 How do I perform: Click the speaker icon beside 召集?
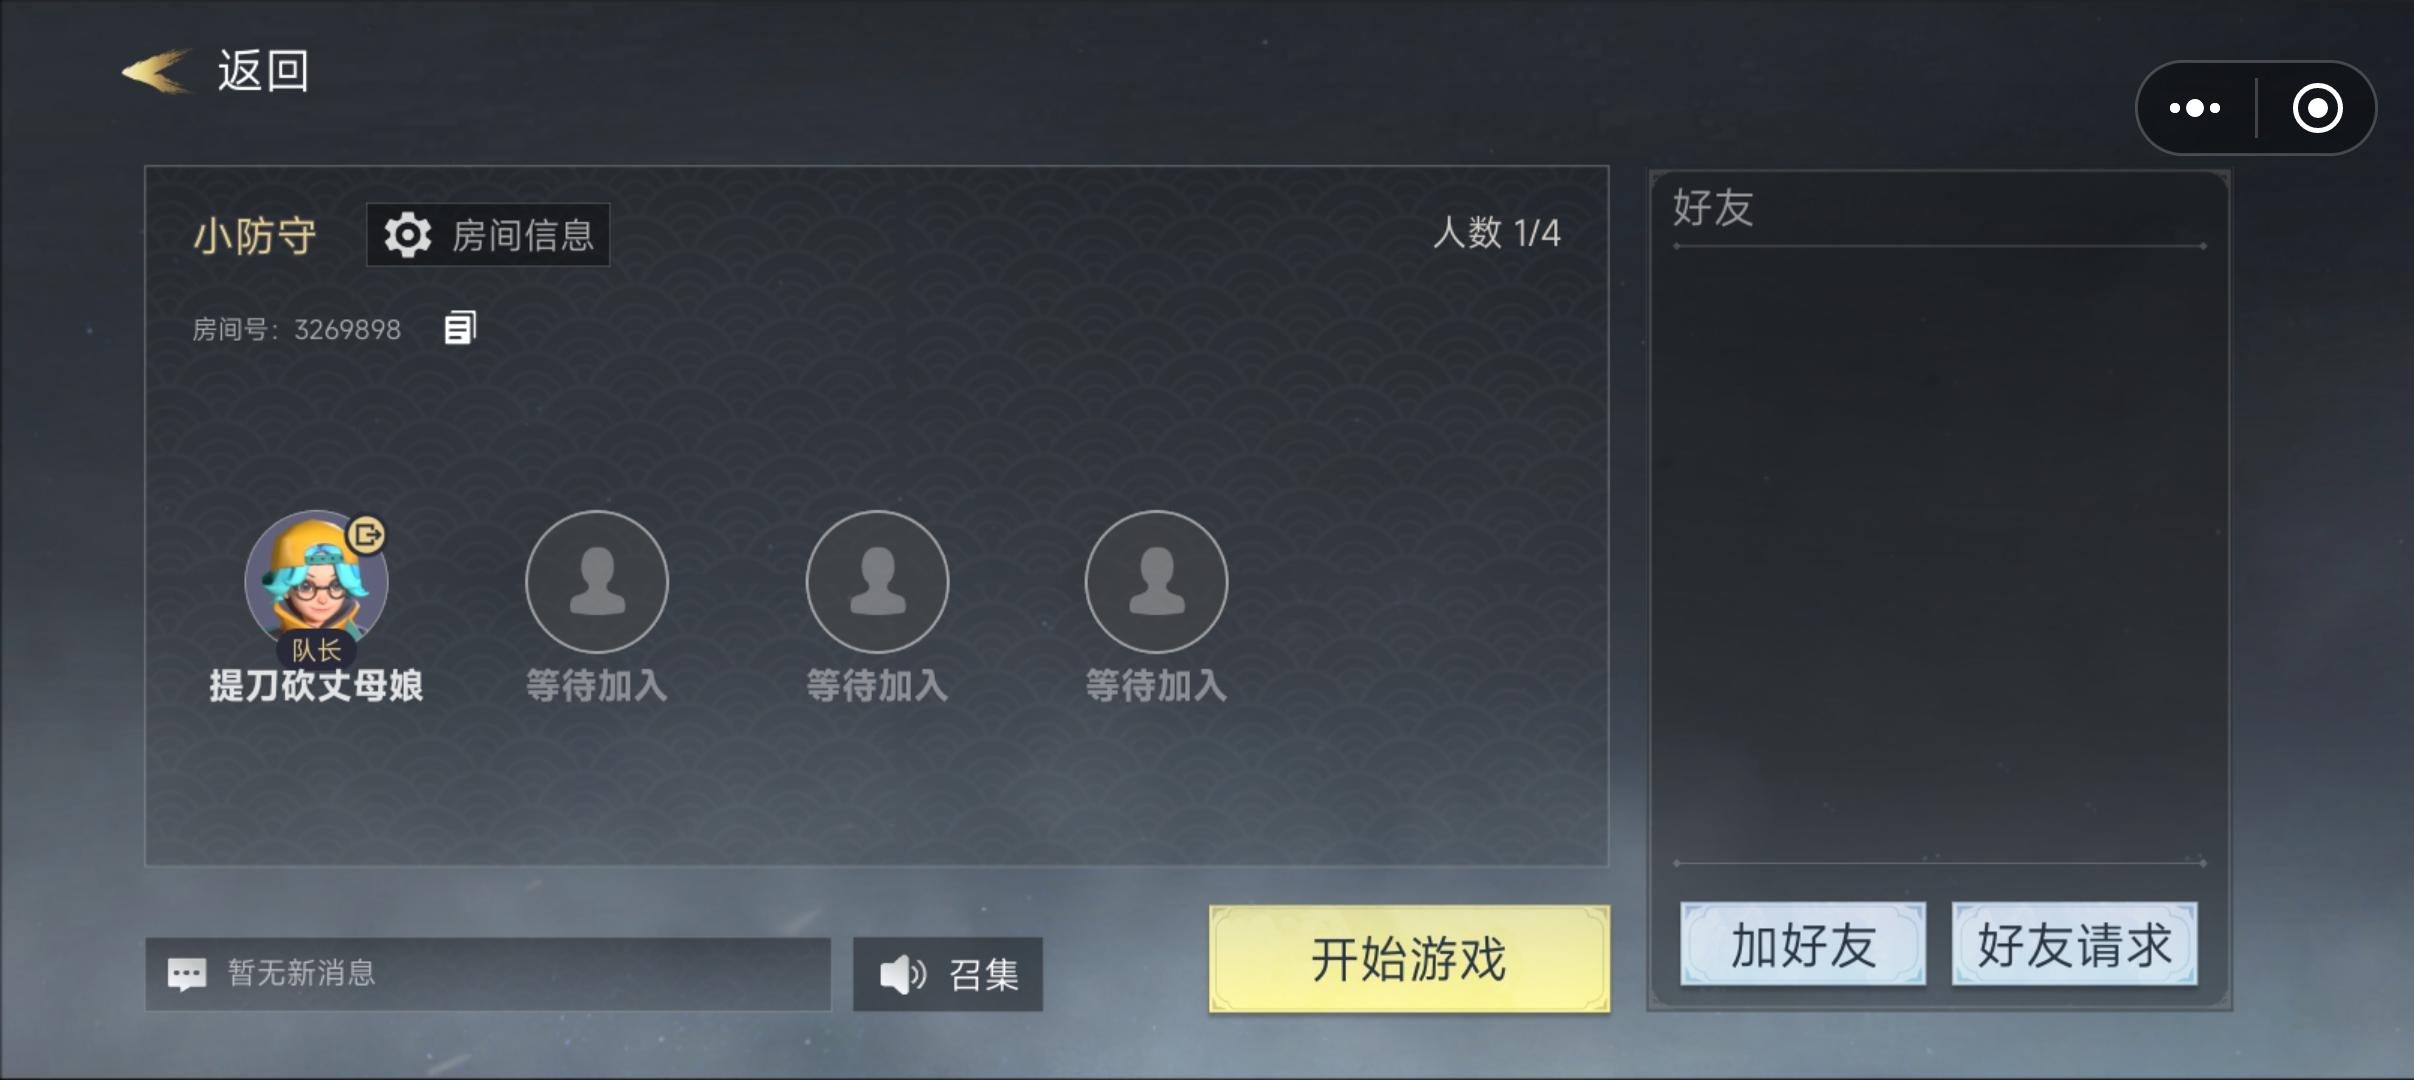pos(902,973)
